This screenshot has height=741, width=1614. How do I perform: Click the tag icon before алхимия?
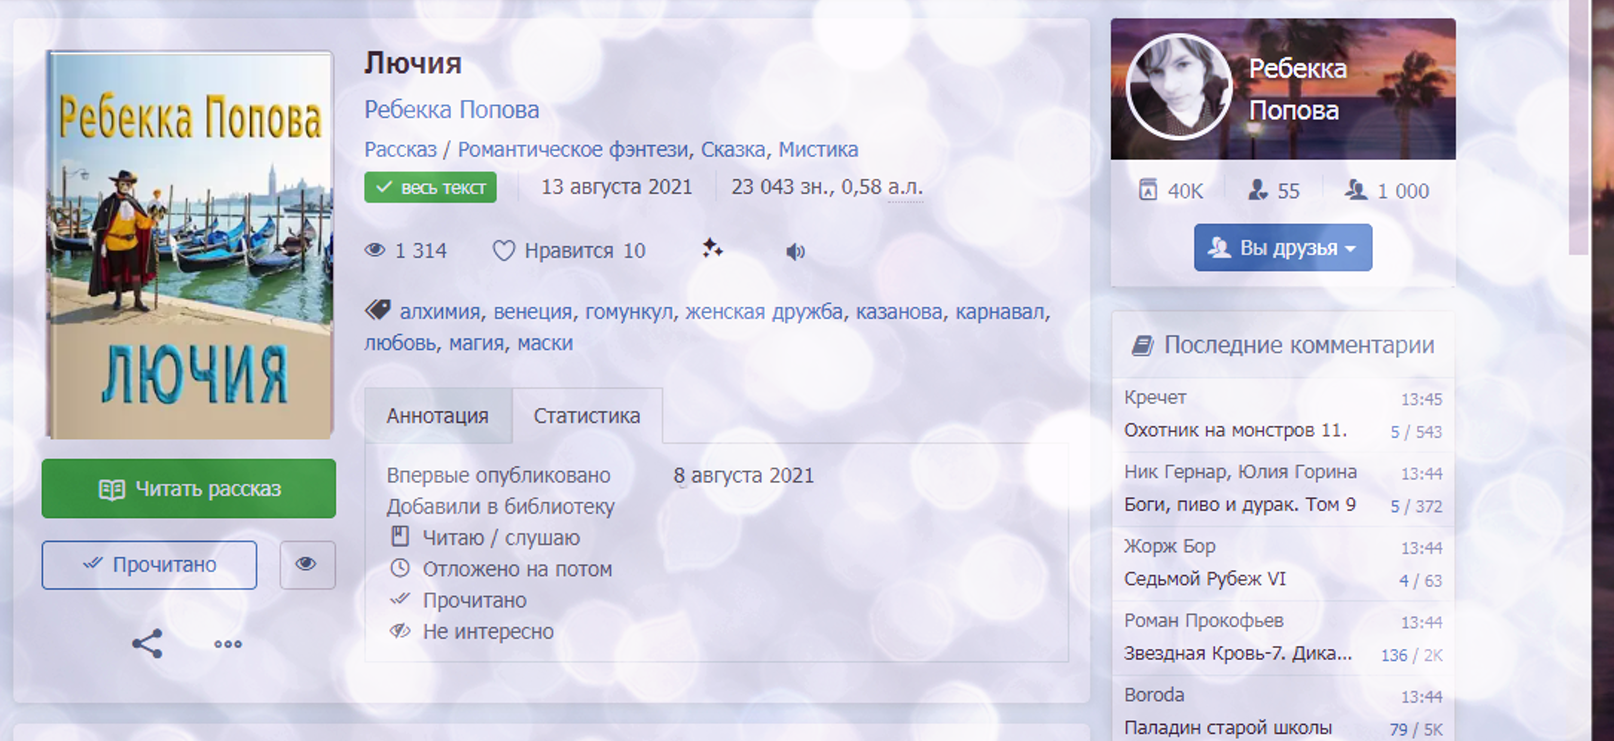pos(378,310)
